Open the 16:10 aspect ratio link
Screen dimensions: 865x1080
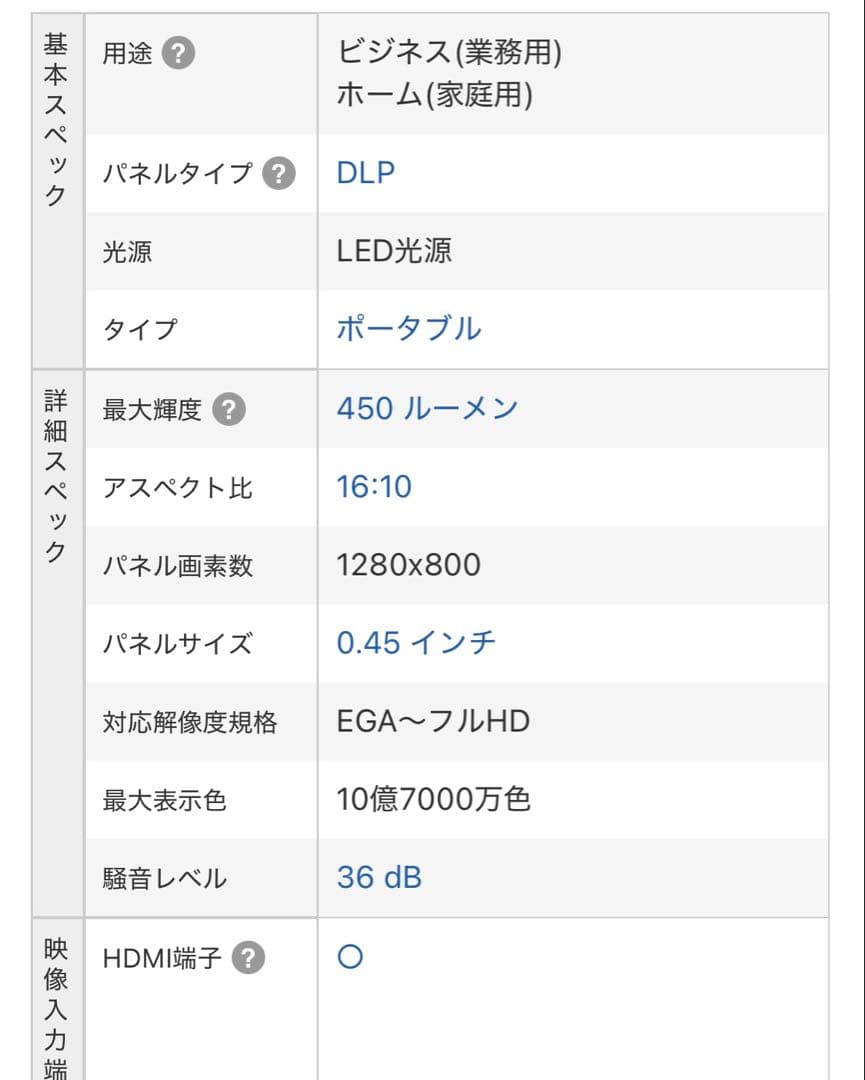tap(372, 487)
